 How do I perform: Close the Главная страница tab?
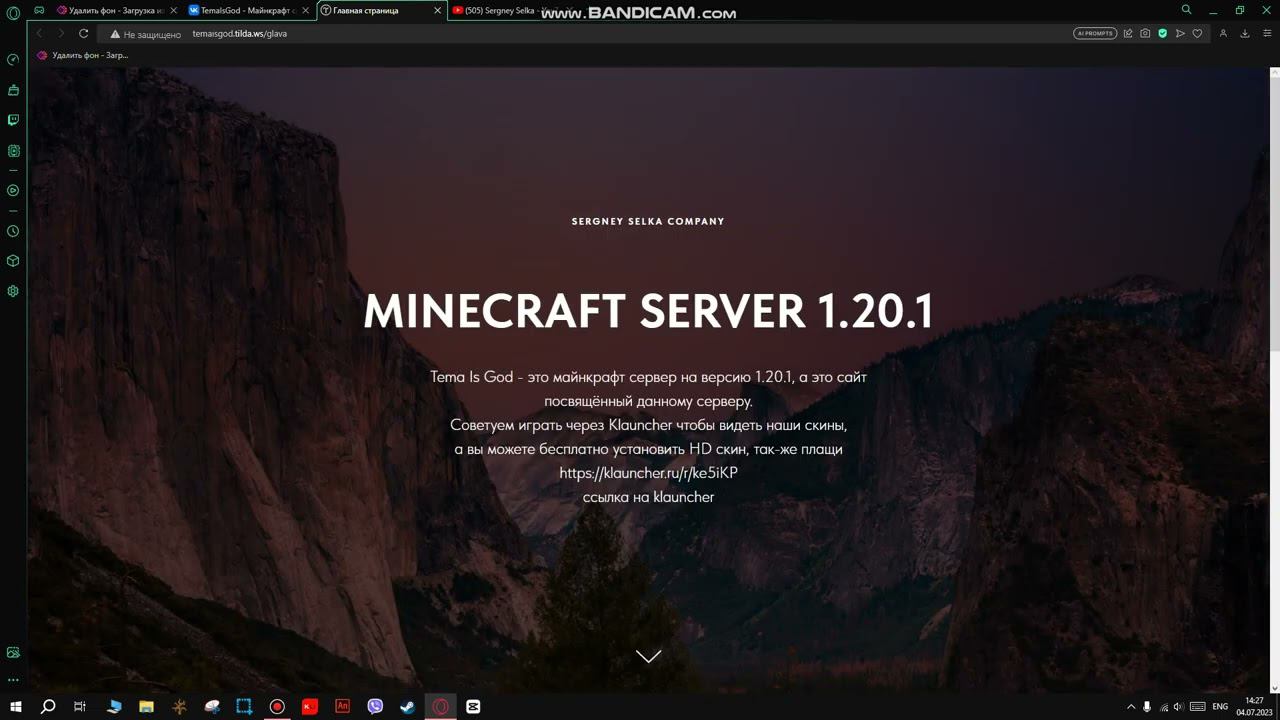[x=437, y=10]
